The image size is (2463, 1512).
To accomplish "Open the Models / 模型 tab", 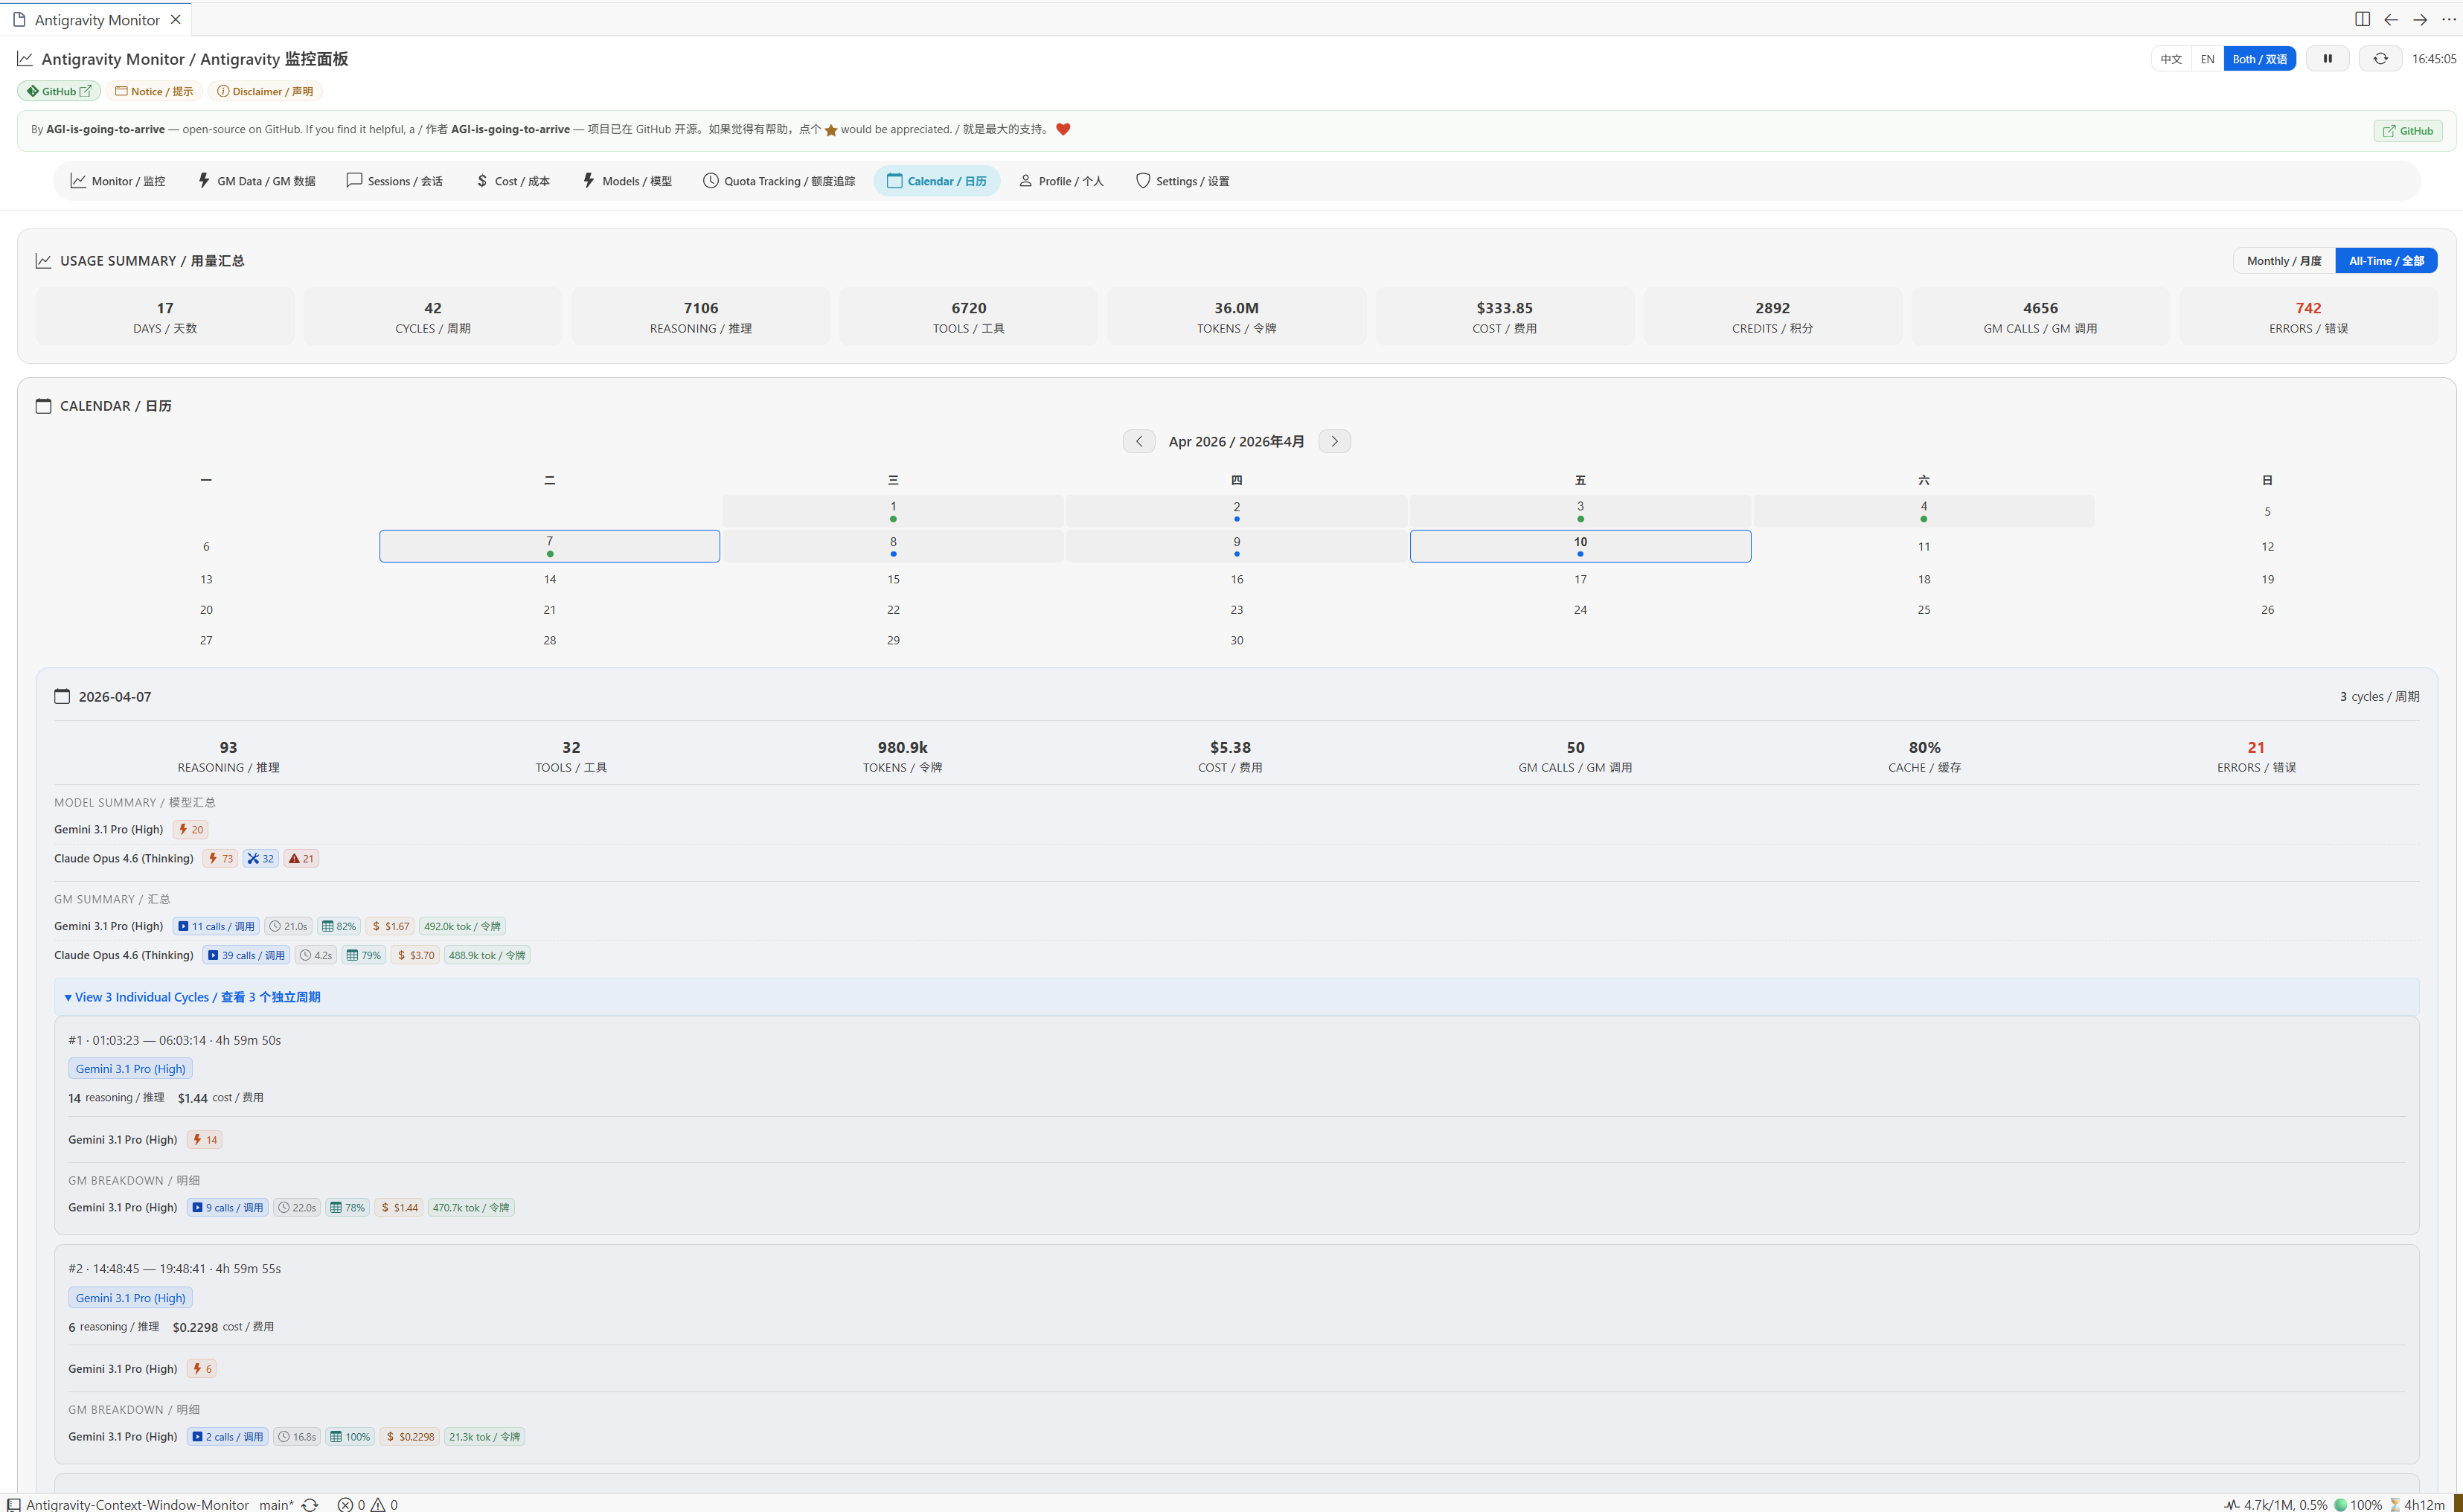I will (627, 181).
